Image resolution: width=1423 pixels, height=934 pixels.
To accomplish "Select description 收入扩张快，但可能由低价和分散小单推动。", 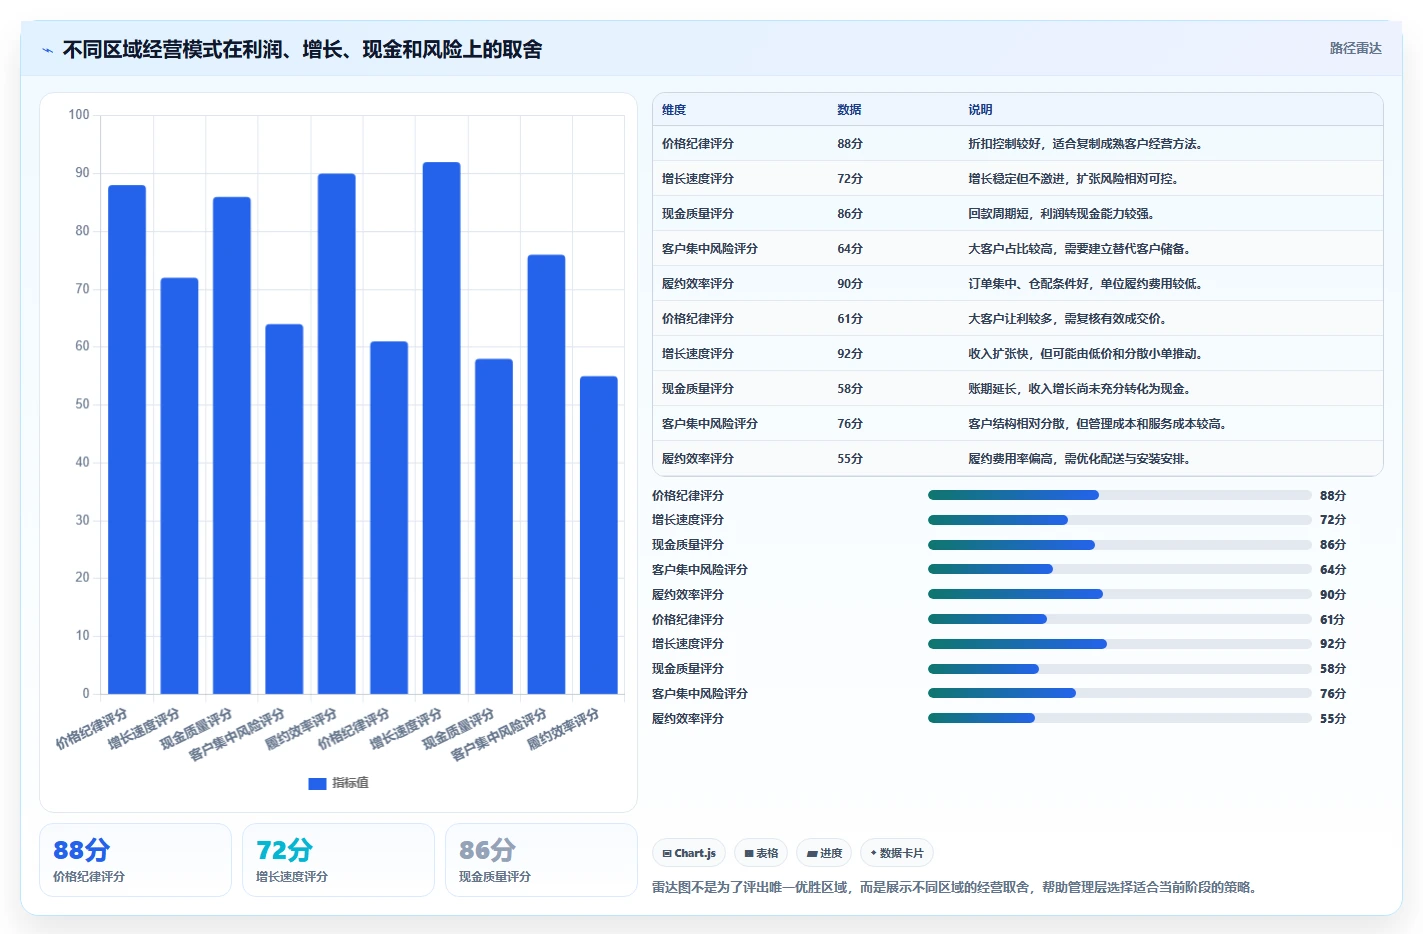I will click(x=1085, y=354).
